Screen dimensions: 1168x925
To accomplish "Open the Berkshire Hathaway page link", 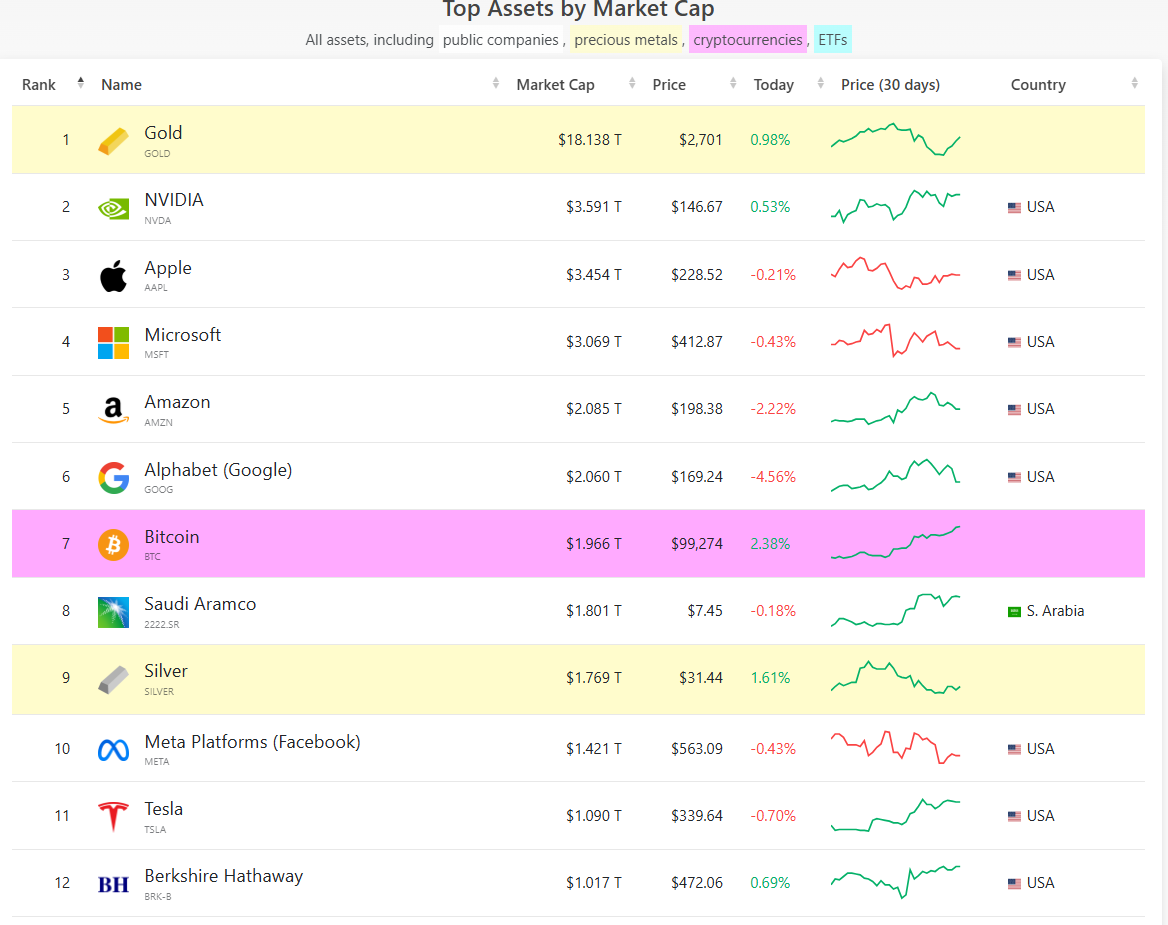I will coord(223,876).
